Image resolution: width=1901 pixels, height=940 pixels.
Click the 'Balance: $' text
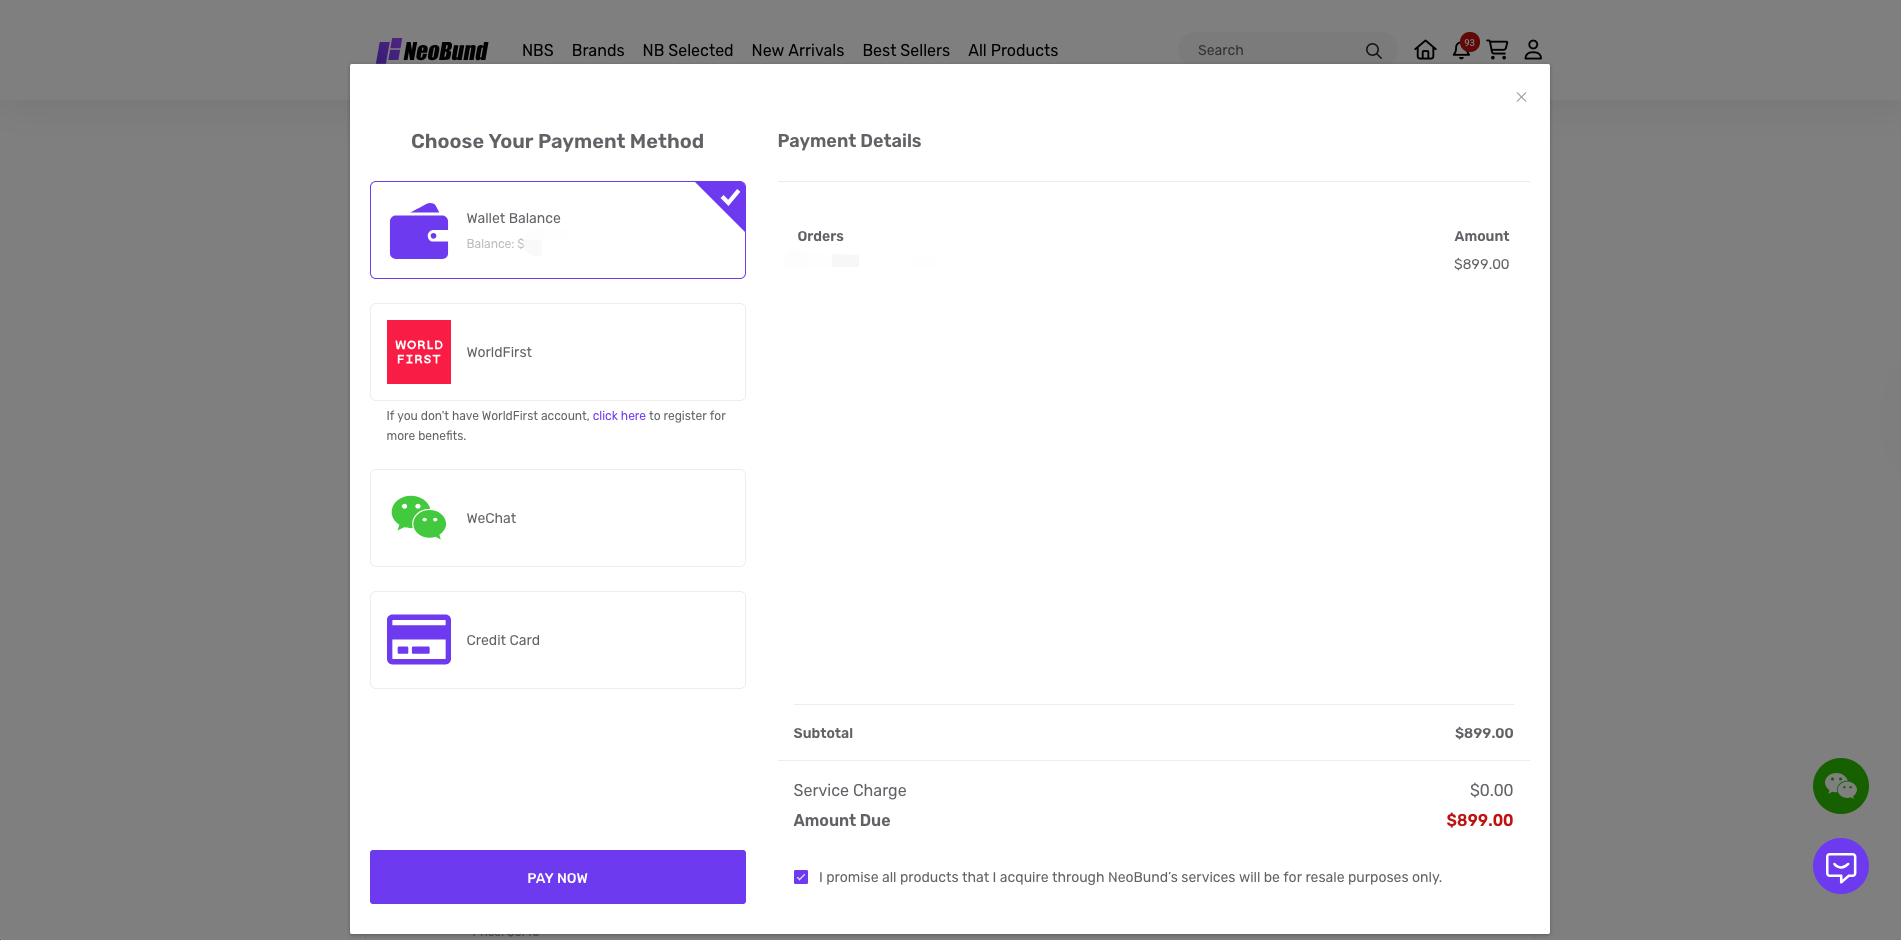pyautogui.click(x=495, y=244)
